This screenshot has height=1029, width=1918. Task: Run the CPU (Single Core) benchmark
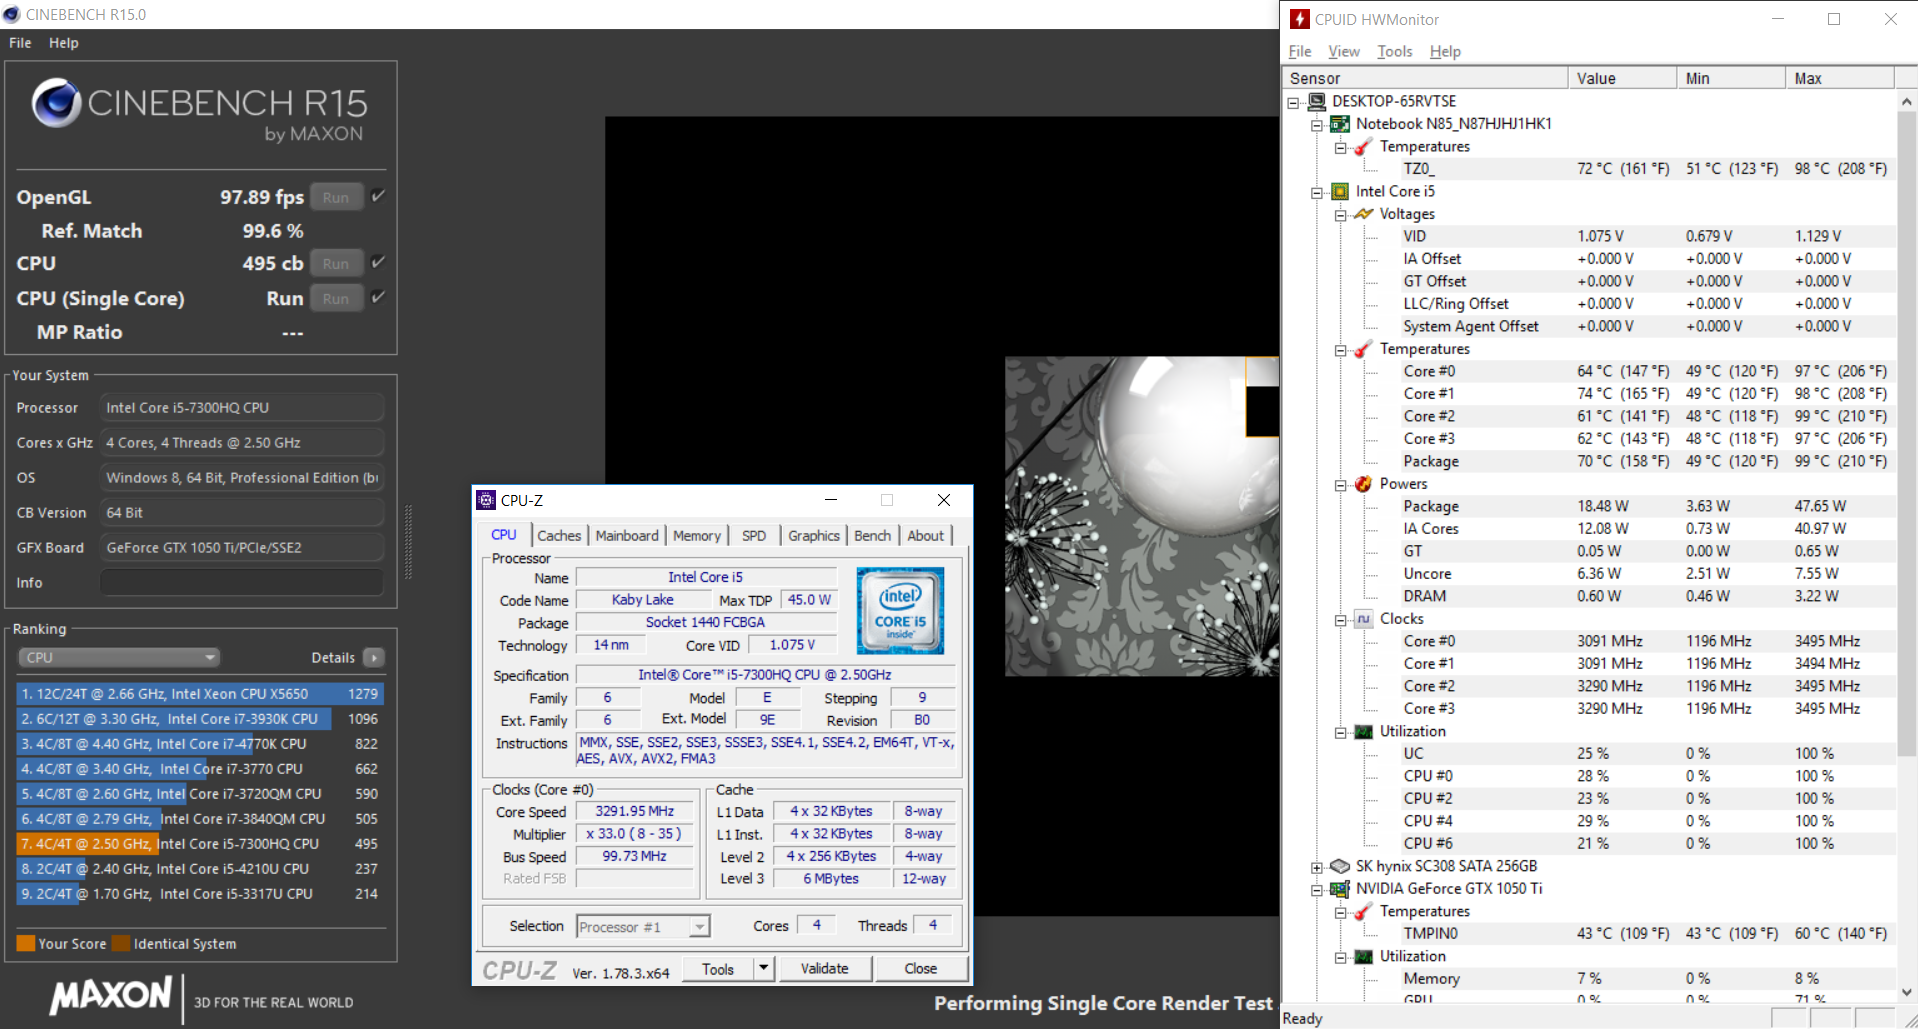point(336,298)
